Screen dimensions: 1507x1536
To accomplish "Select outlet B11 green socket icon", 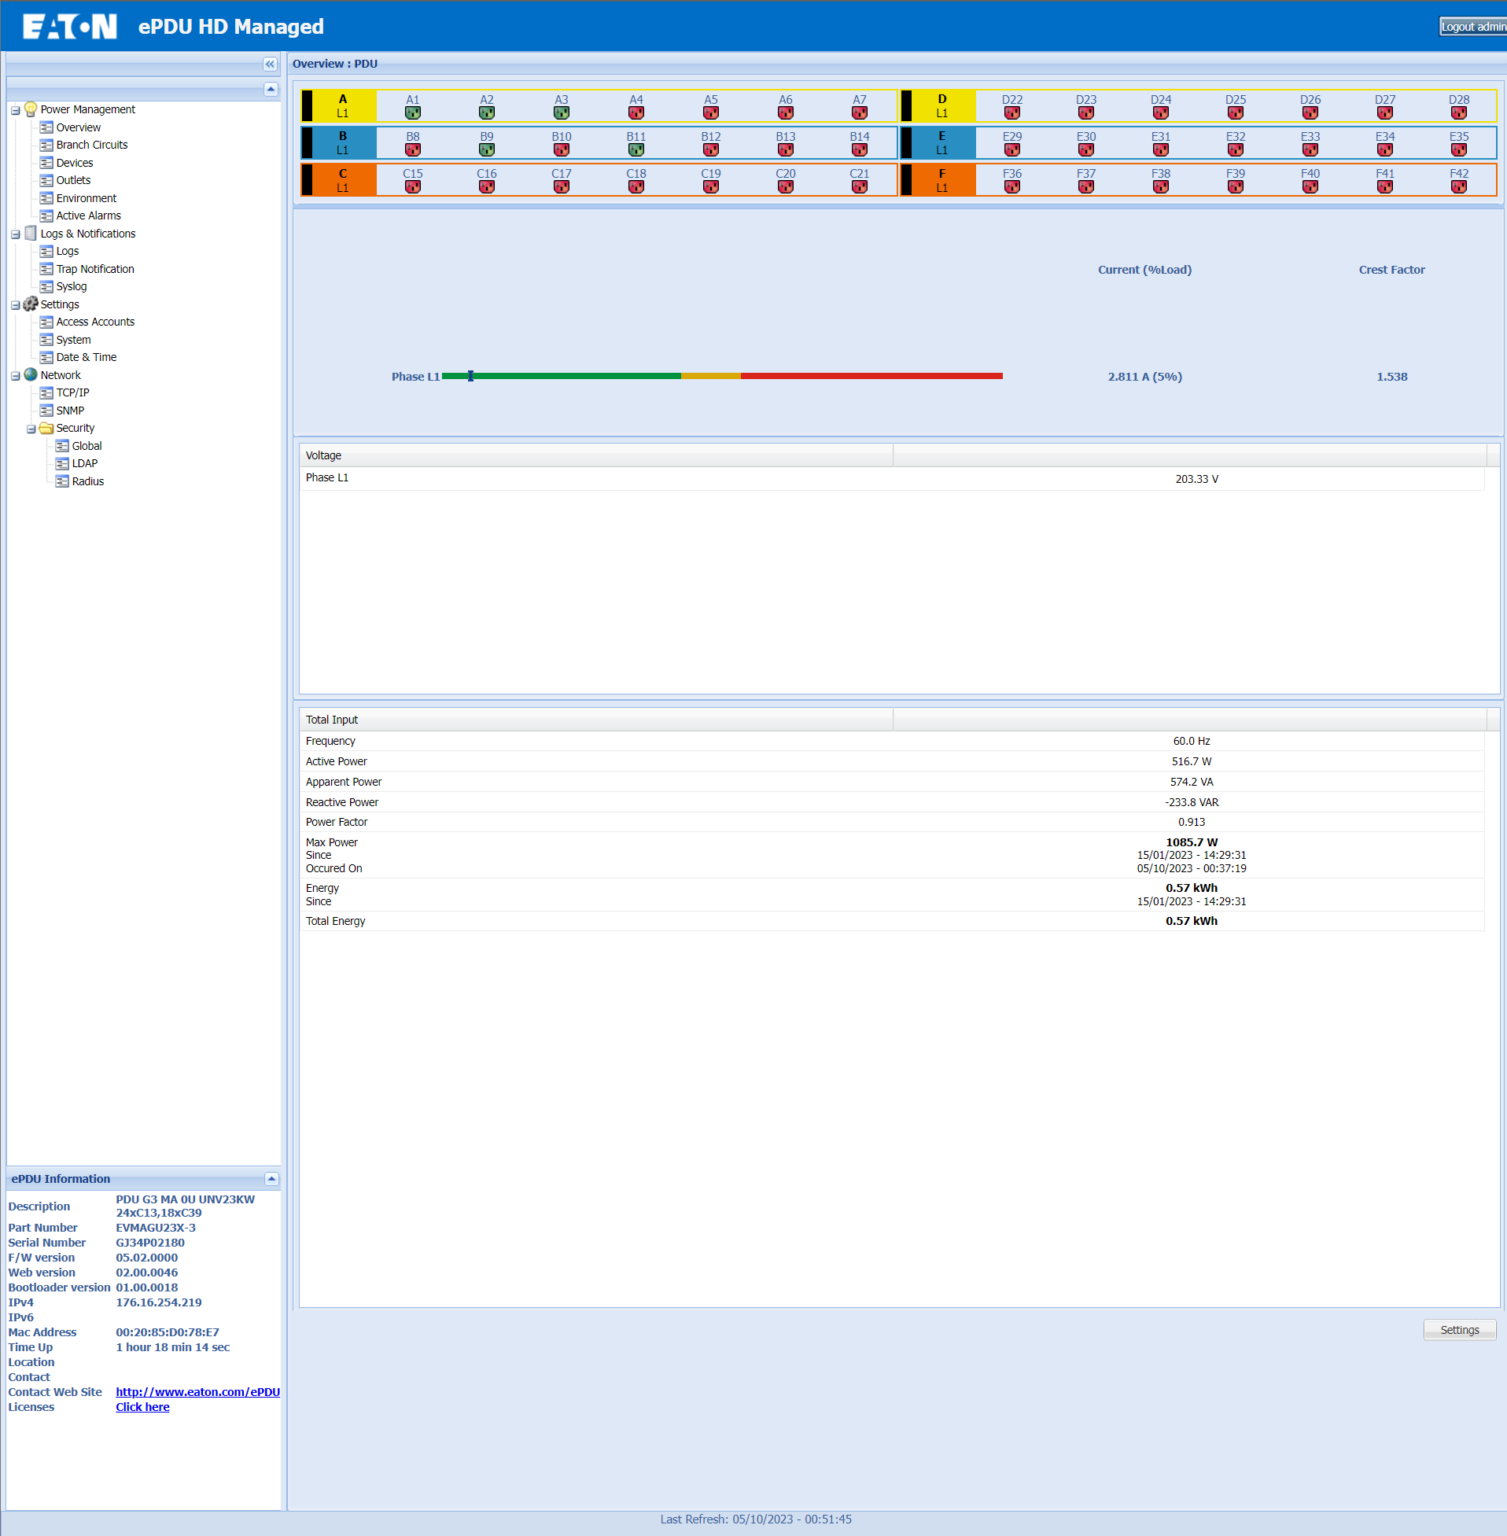I will pyautogui.click(x=636, y=150).
